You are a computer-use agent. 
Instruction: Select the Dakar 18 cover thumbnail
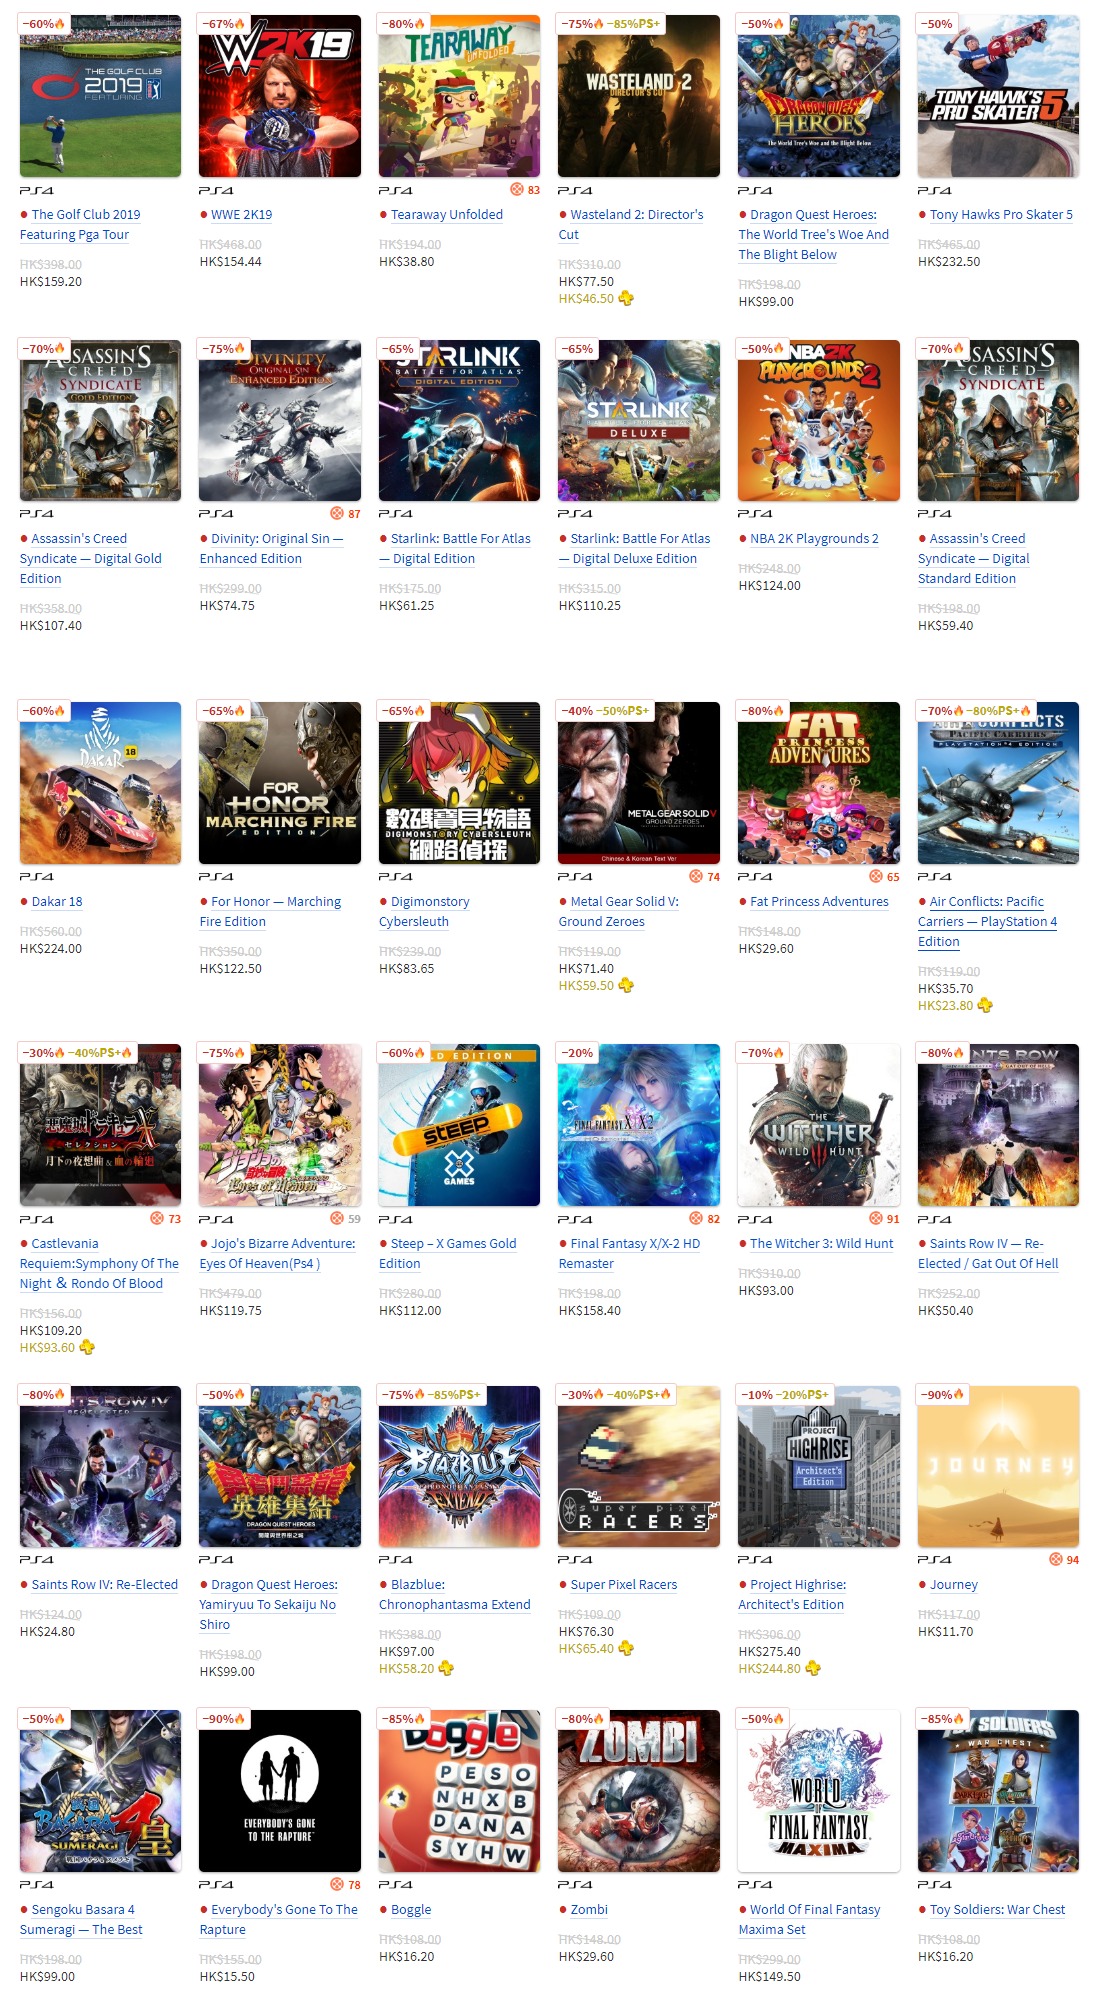tap(100, 783)
